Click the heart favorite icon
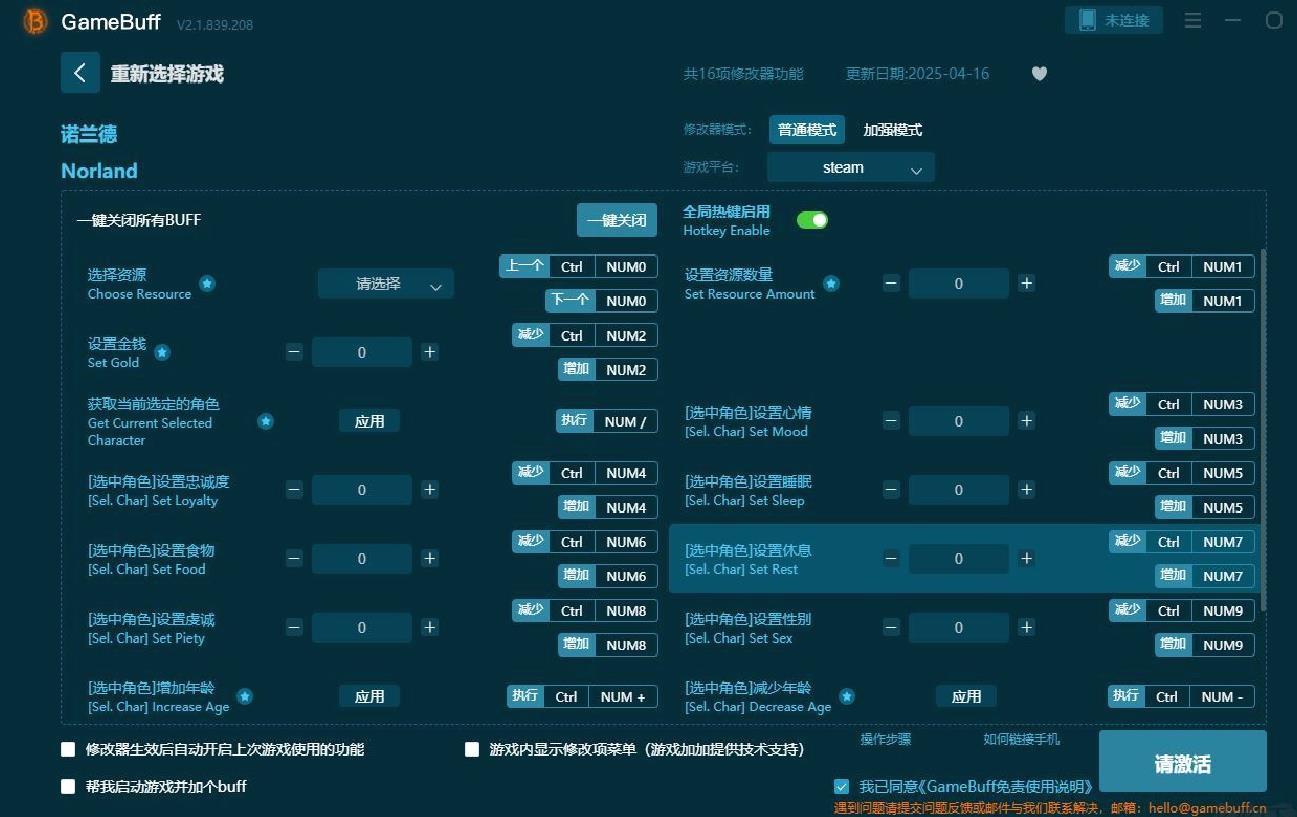Viewport: 1297px width, 817px height. coord(1039,73)
